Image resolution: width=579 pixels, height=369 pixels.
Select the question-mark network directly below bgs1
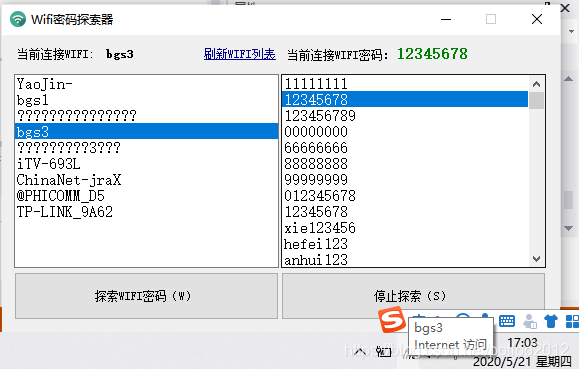[x=146, y=116]
